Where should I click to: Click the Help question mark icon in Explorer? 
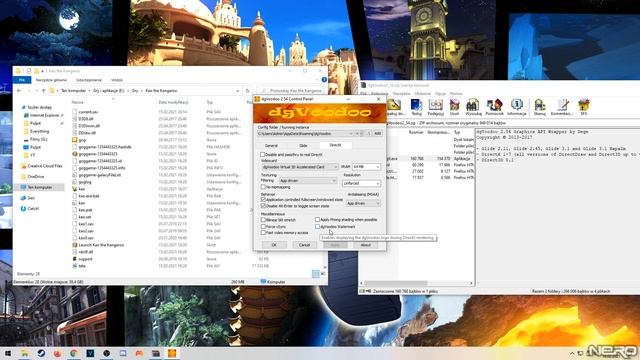click(x=324, y=80)
